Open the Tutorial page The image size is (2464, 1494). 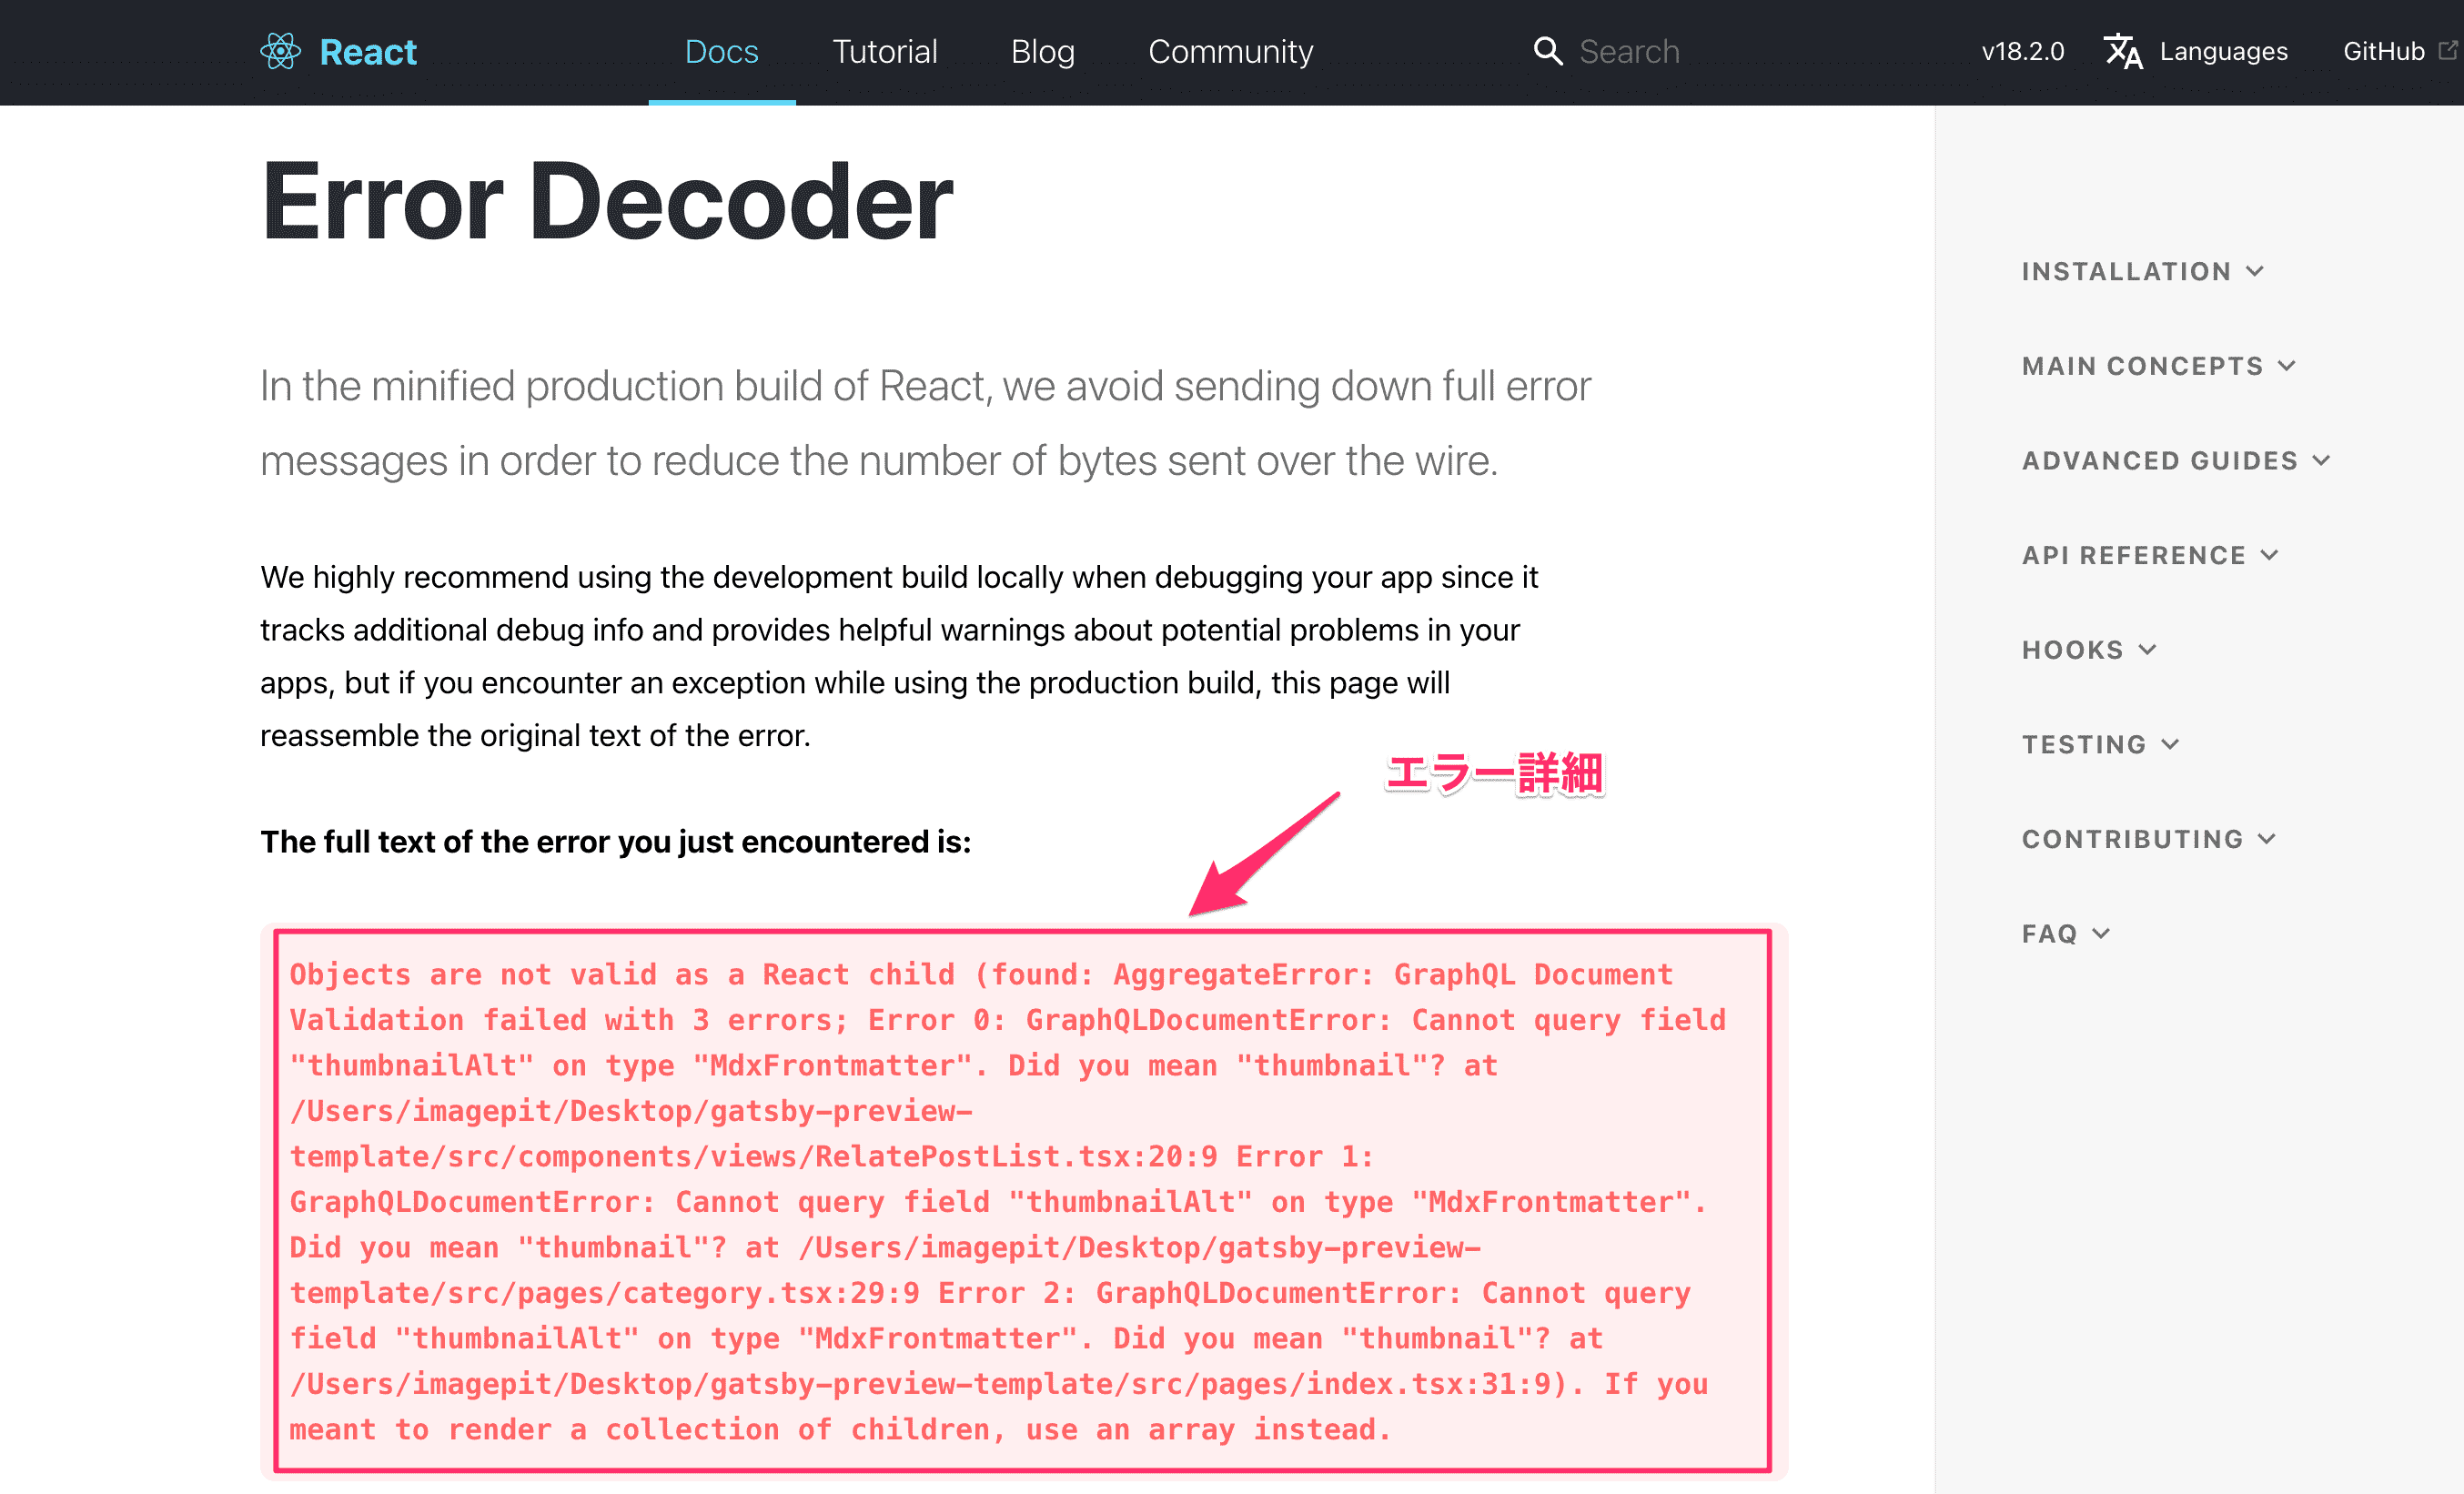click(x=884, y=51)
